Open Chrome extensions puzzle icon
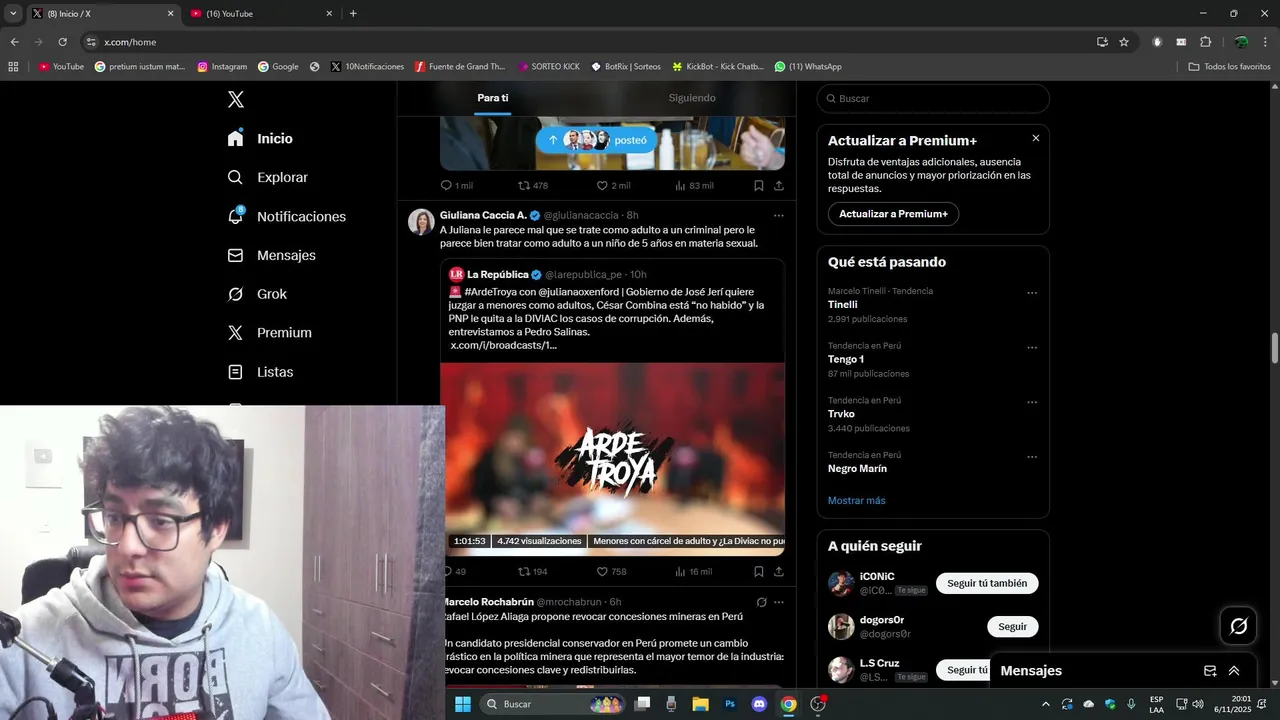Viewport: 1280px width, 720px height. pyautogui.click(x=1205, y=42)
